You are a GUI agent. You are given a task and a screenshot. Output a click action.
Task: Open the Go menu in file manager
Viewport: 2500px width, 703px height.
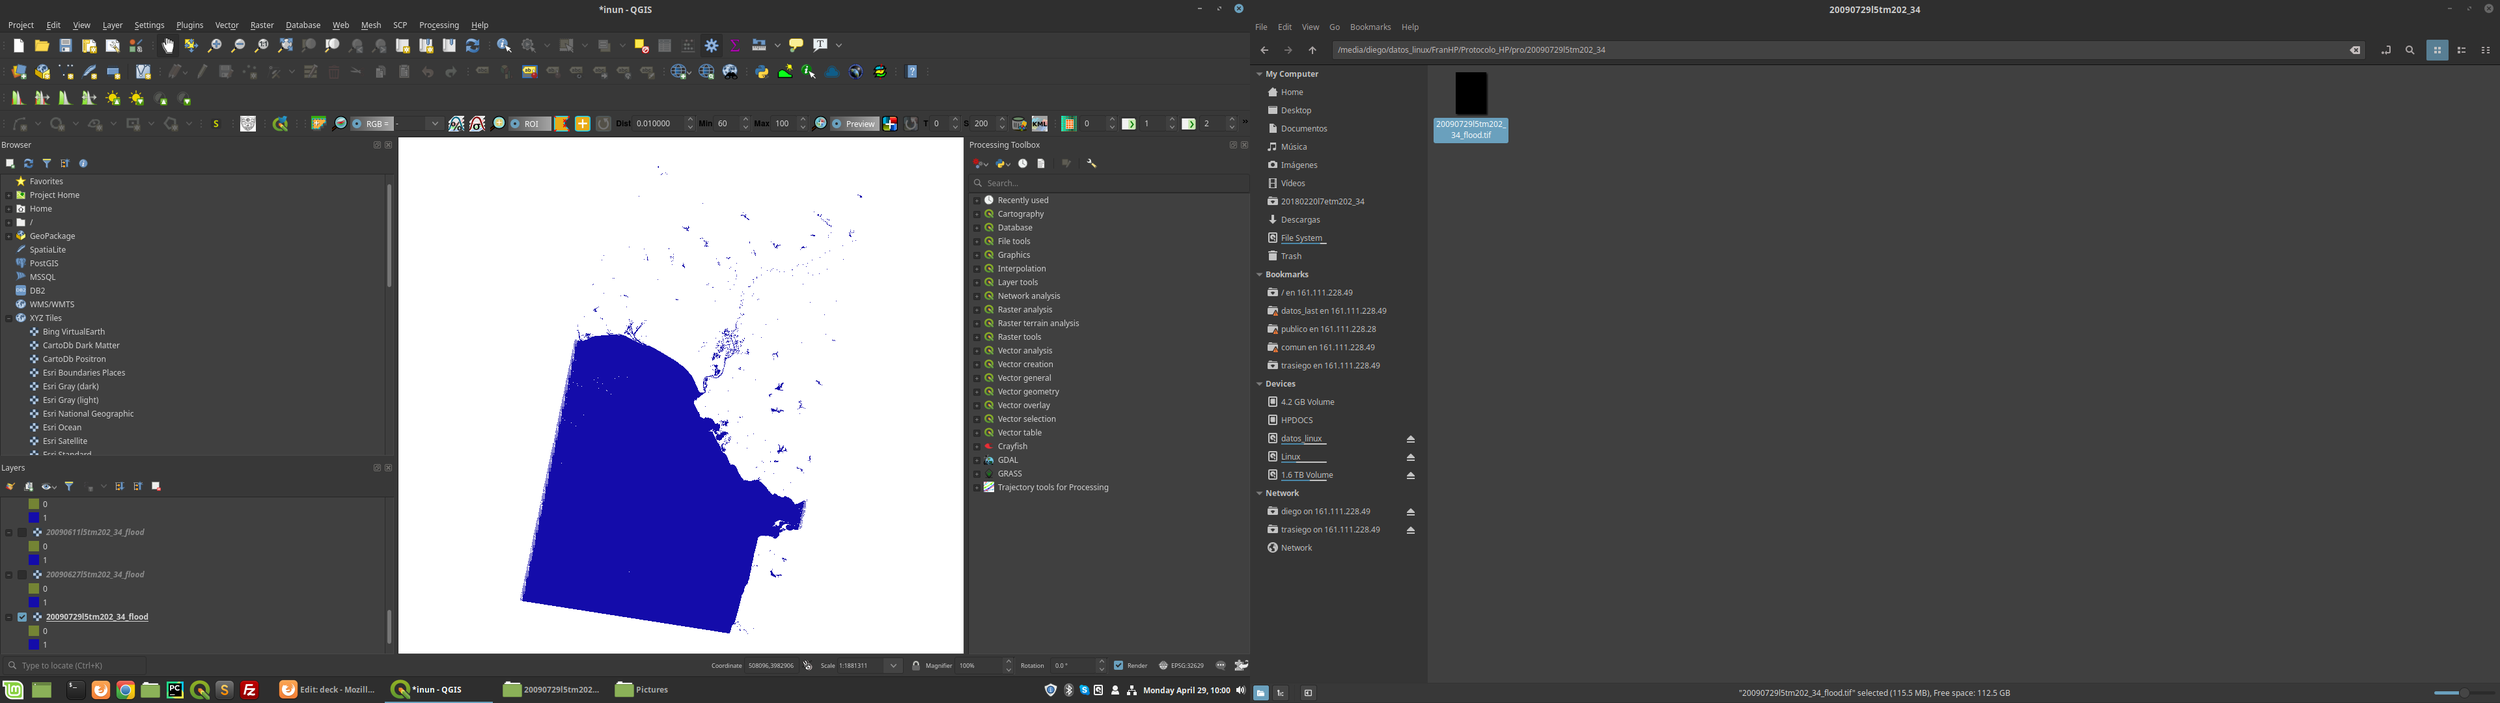tap(1334, 27)
